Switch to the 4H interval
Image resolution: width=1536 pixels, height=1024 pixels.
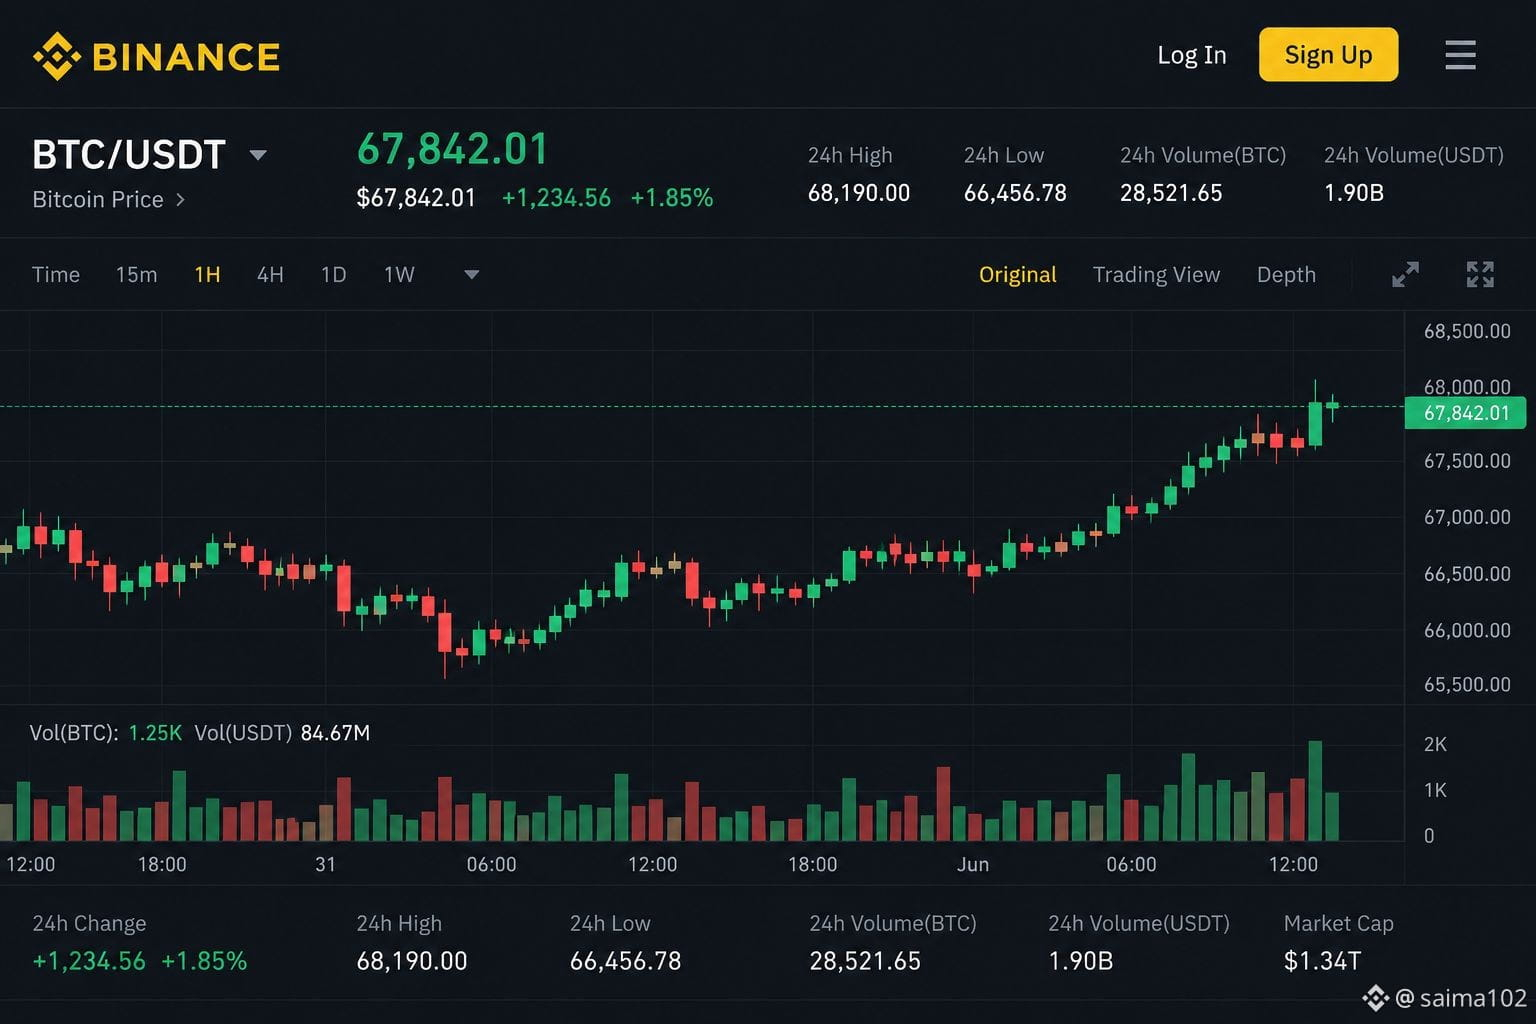[270, 275]
